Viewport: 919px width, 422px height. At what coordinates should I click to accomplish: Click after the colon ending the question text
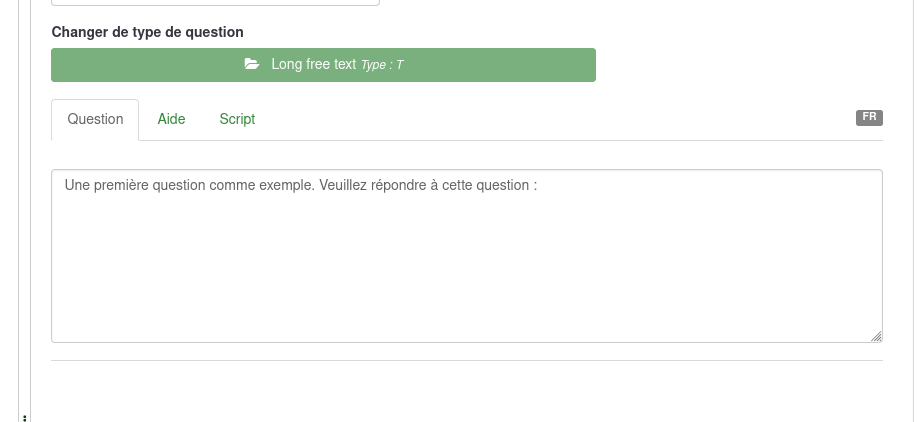point(540,185)
